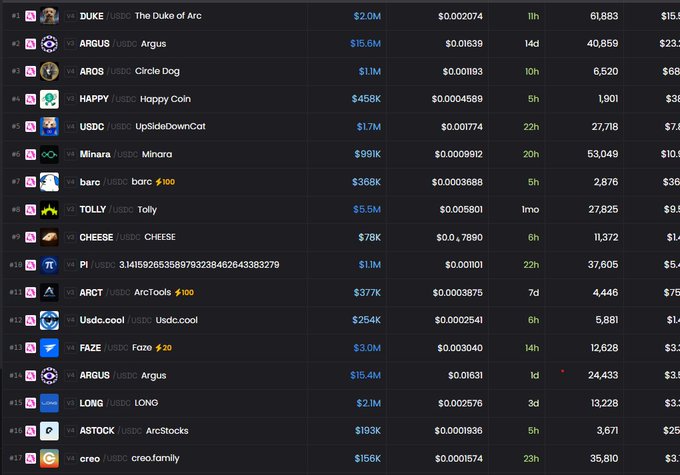Click the pink DEX icon in DUKE row
The height and width of the screenshot is (475, 680).
[30, 16]
